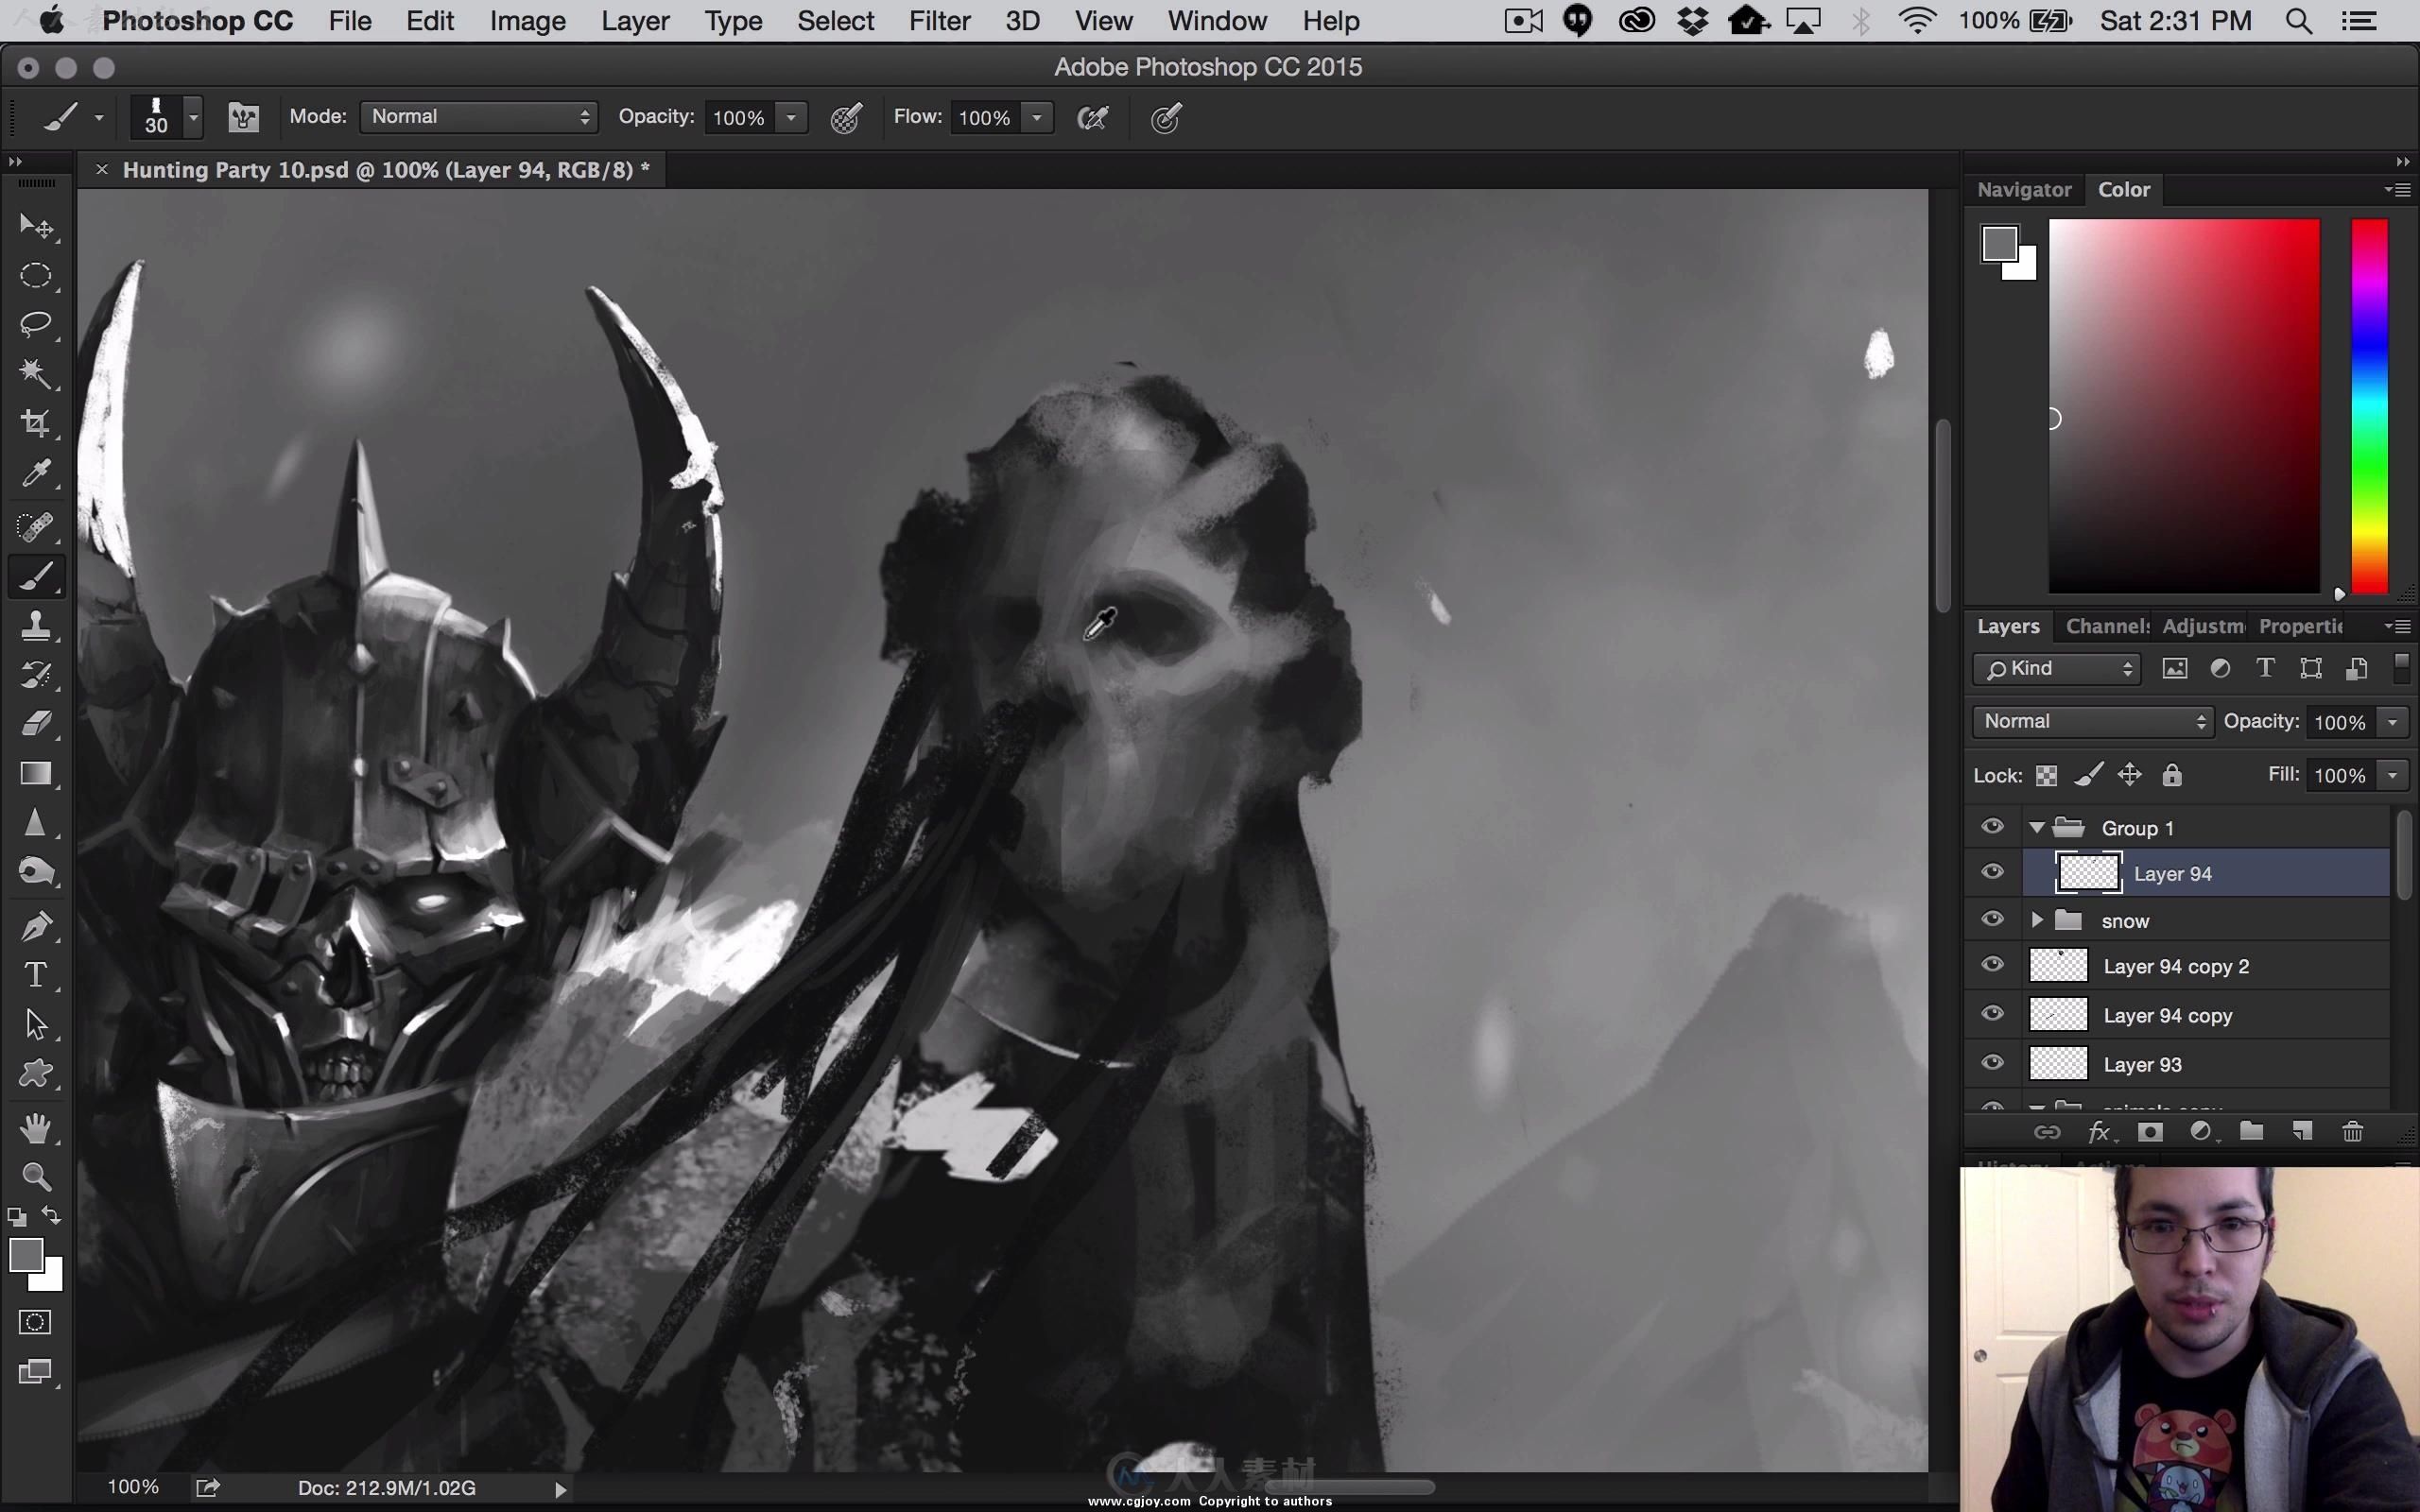
Task: Open macOS Spotlight search
Action: [x=2298, y=20]
